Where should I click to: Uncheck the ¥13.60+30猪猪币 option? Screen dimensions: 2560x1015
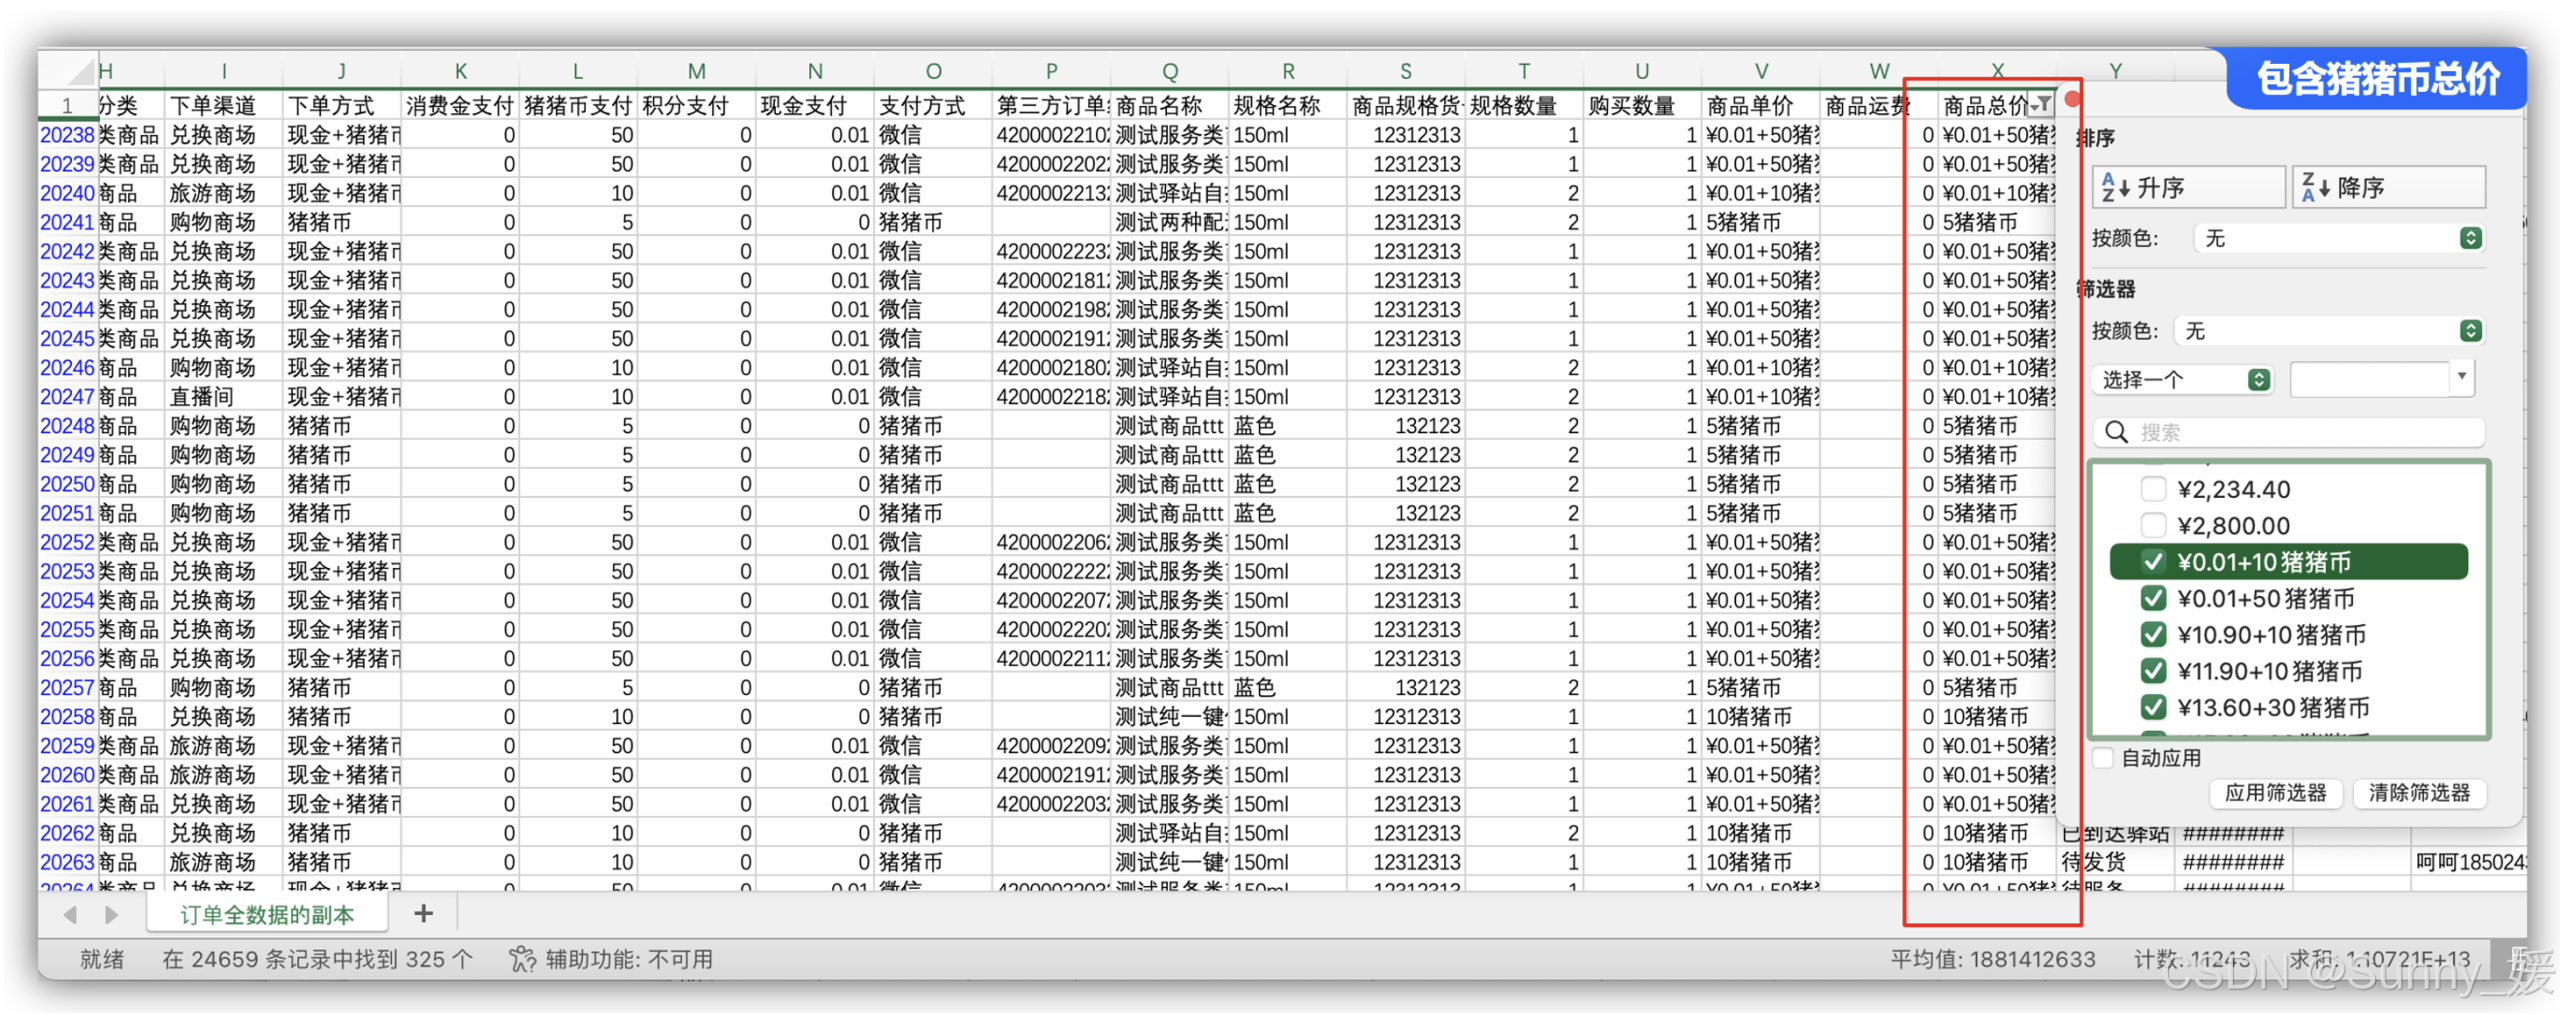(x=2153, y=707)
